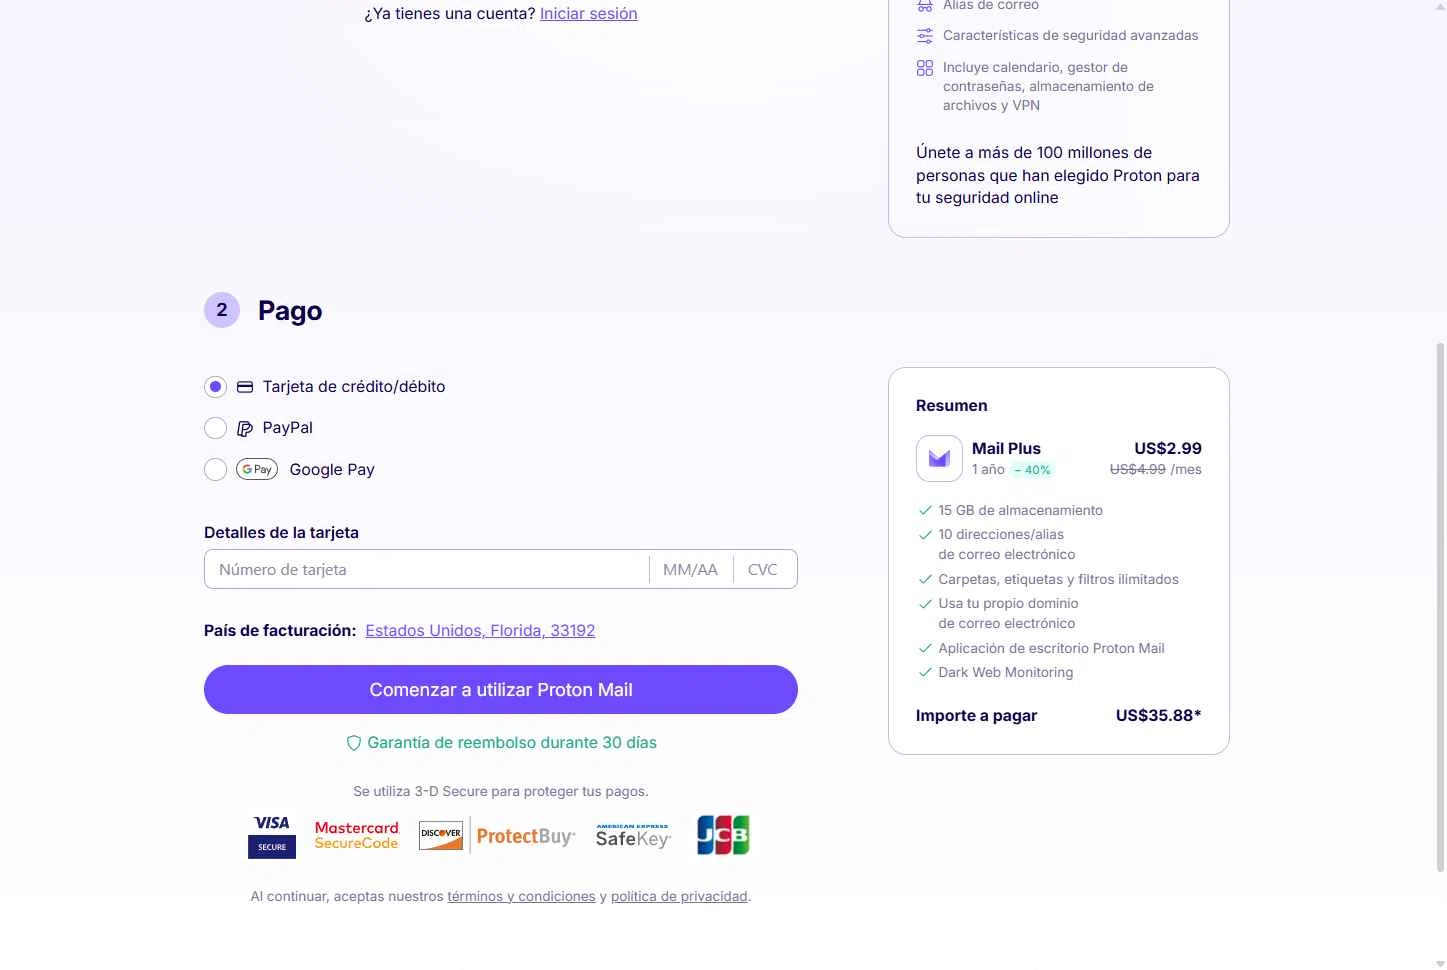Viewport: 1447px width, 970px height.
Task: Click the strikethrough US$4.99 /mes price
Action: point(1156,470)
